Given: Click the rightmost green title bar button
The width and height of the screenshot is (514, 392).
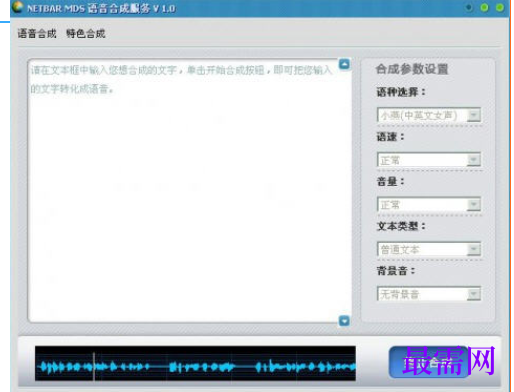Looking at the screenshot, I should coord(500,7).
